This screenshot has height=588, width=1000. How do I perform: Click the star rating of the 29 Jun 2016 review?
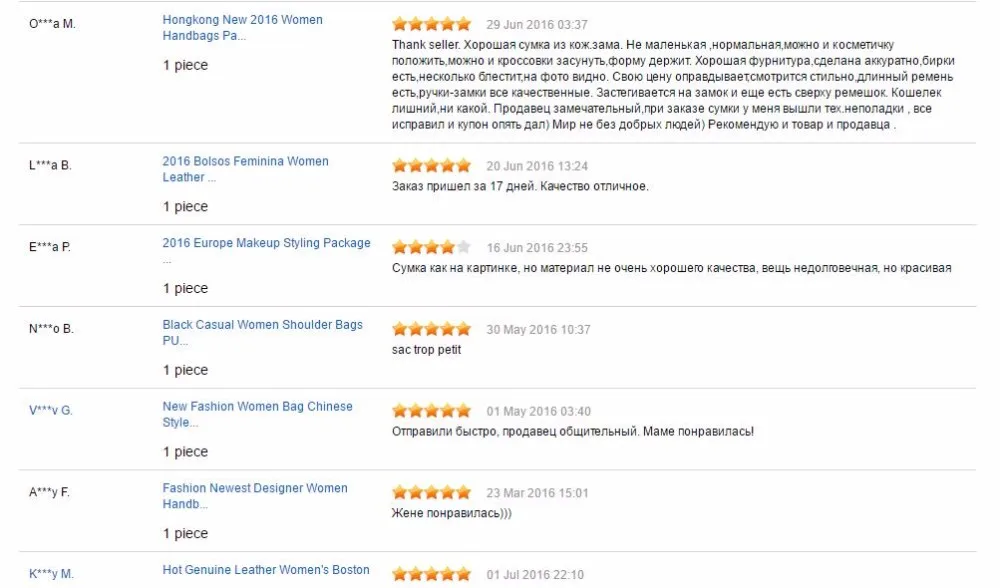click(x=432, y=24)
